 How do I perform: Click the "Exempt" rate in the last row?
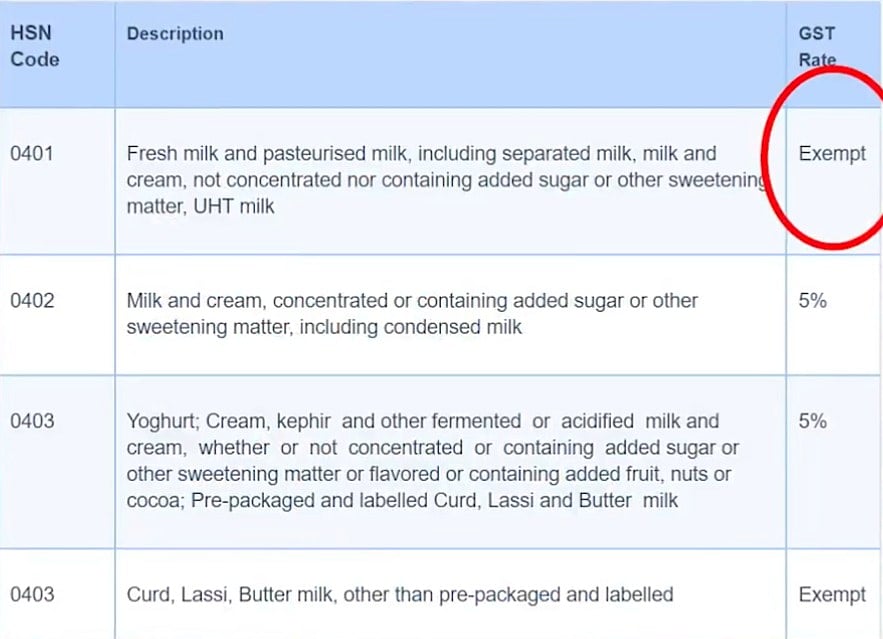(x=832, y=595)
